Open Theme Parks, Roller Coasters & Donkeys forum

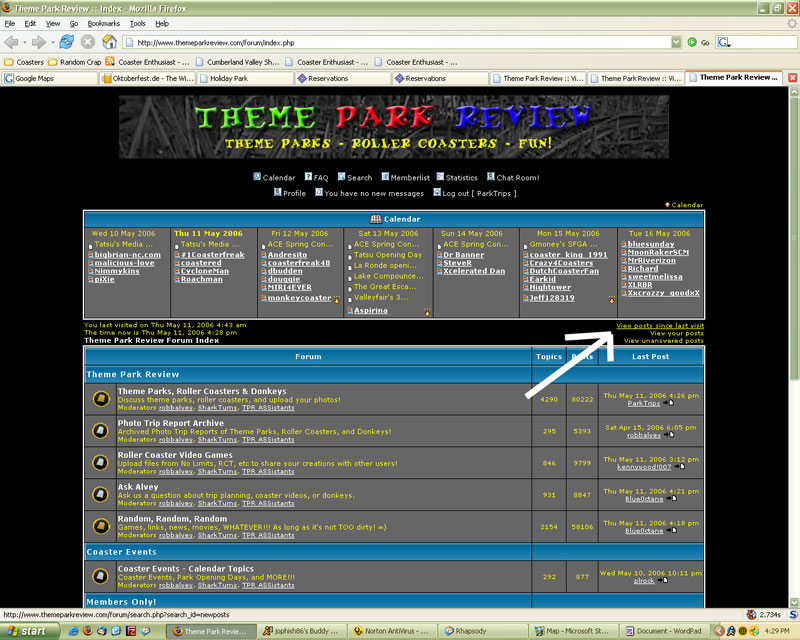click(x=202, y=391)
